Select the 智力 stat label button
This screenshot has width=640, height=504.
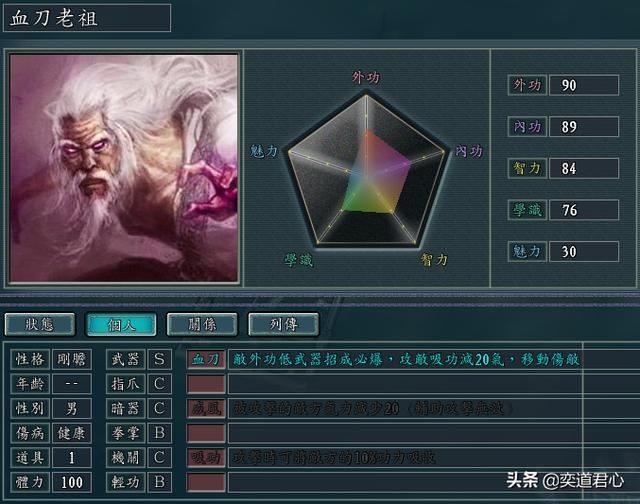(x=527, y=168)
